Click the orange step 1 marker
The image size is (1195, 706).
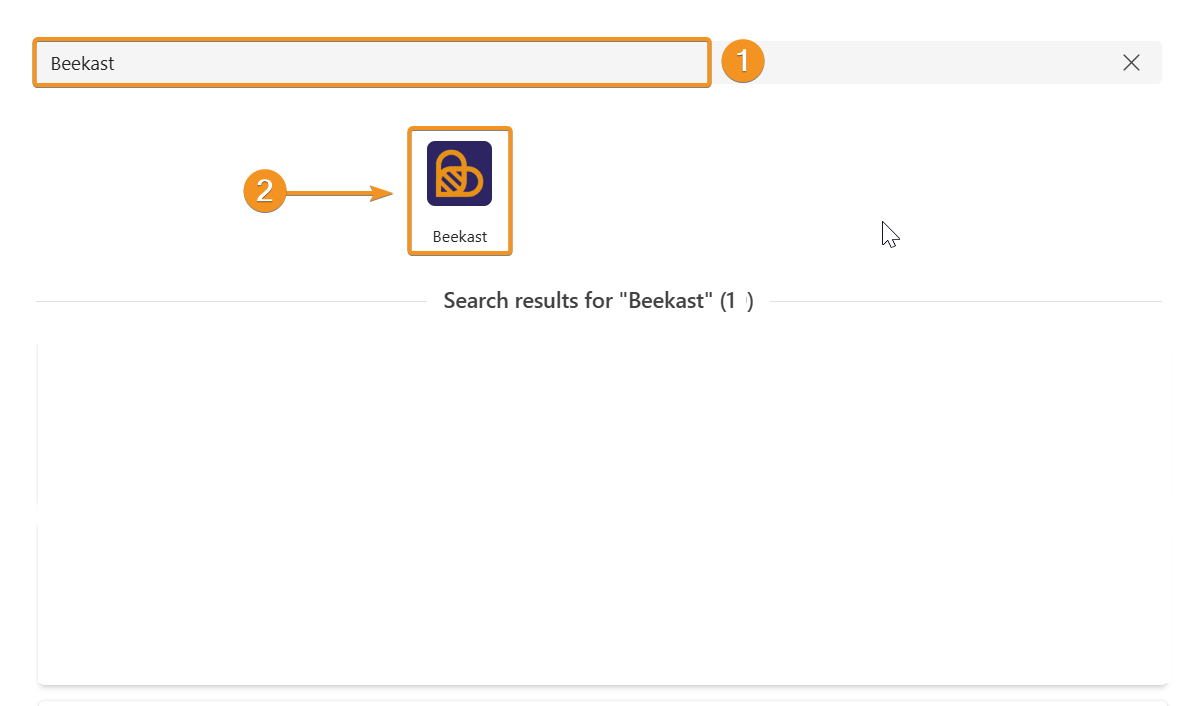pos(742,61)
